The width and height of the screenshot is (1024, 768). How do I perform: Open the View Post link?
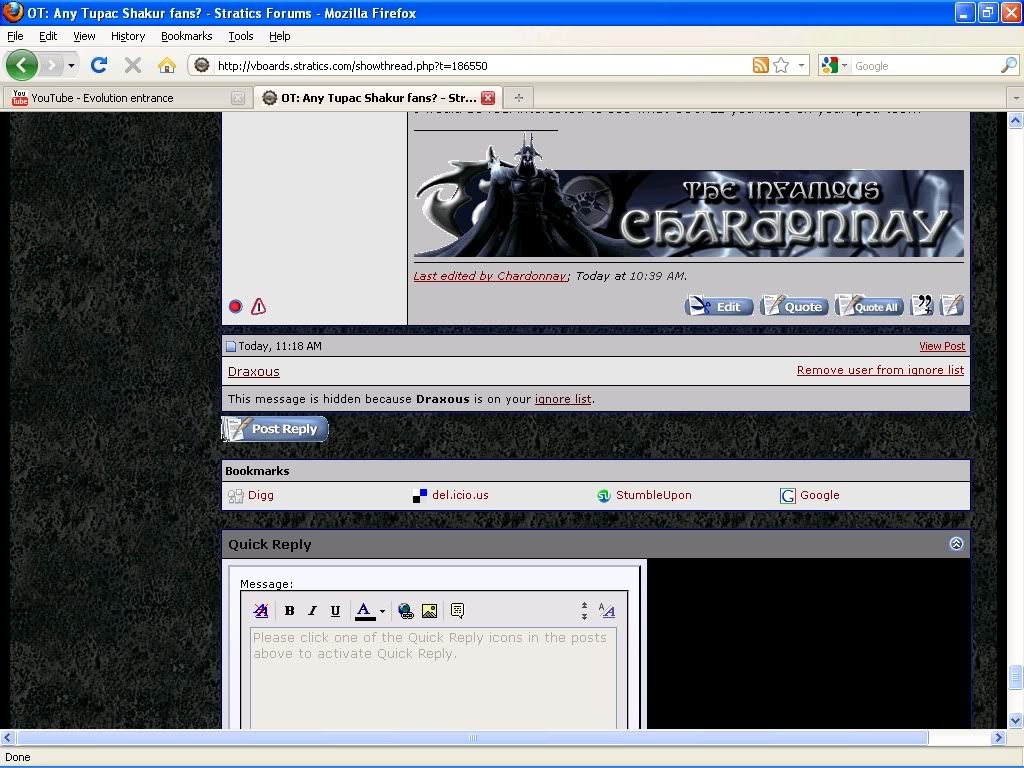coord(942,346)
